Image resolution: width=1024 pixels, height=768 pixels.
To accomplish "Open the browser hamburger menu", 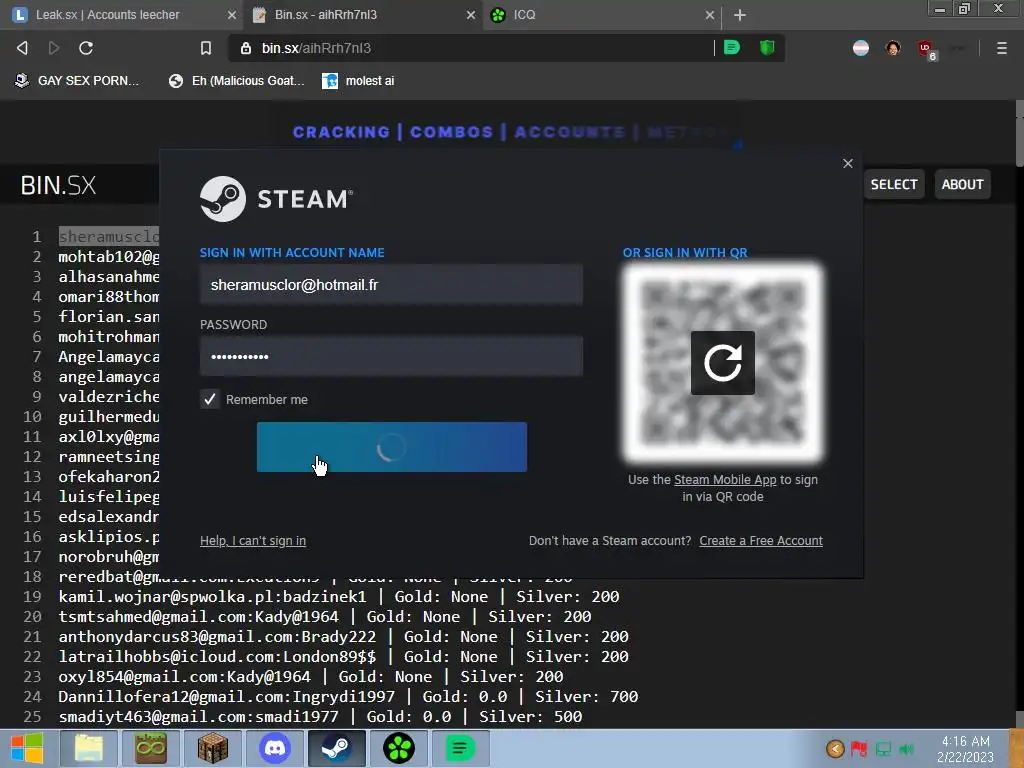I will 1001,48.
